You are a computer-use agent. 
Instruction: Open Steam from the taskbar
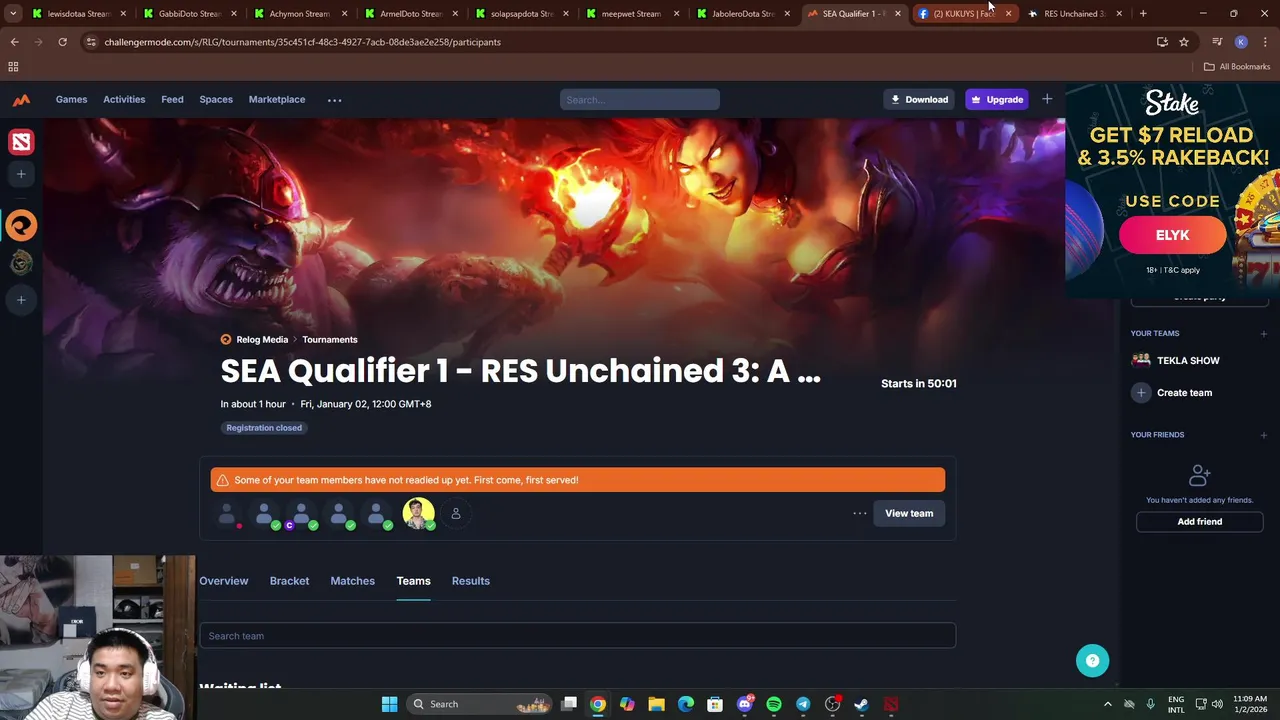point(861,704)
